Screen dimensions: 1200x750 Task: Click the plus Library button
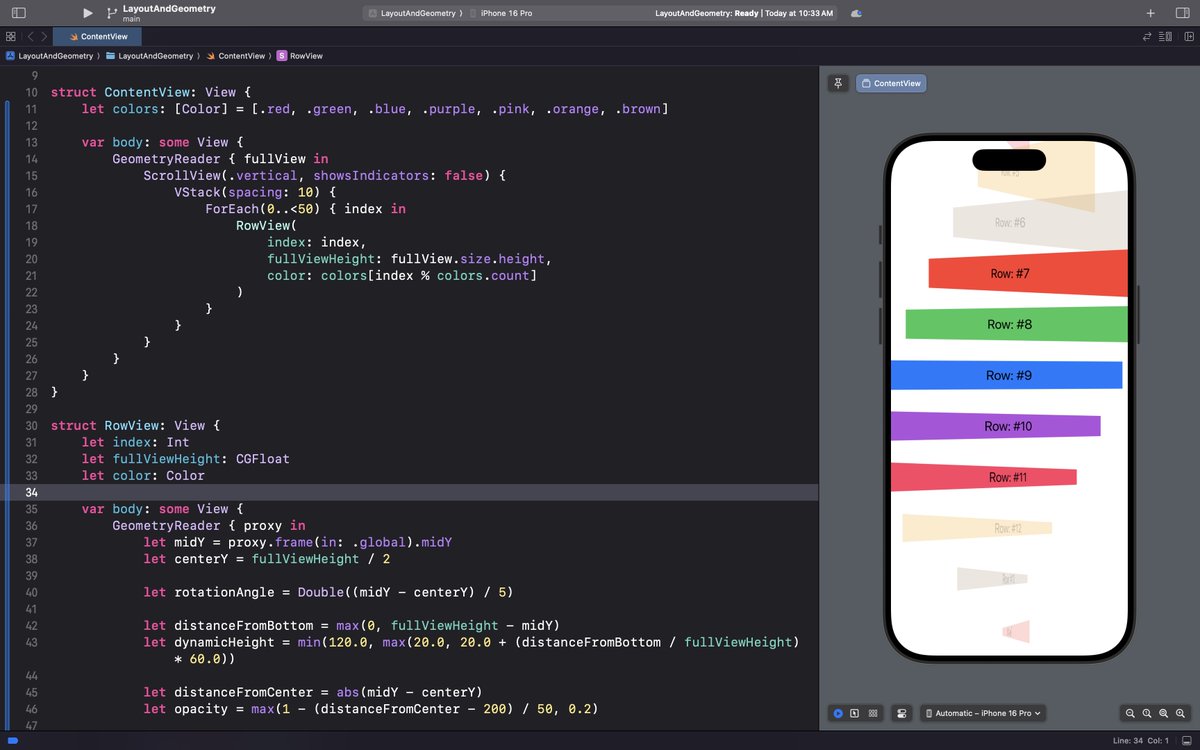[x=1151, y=13]
